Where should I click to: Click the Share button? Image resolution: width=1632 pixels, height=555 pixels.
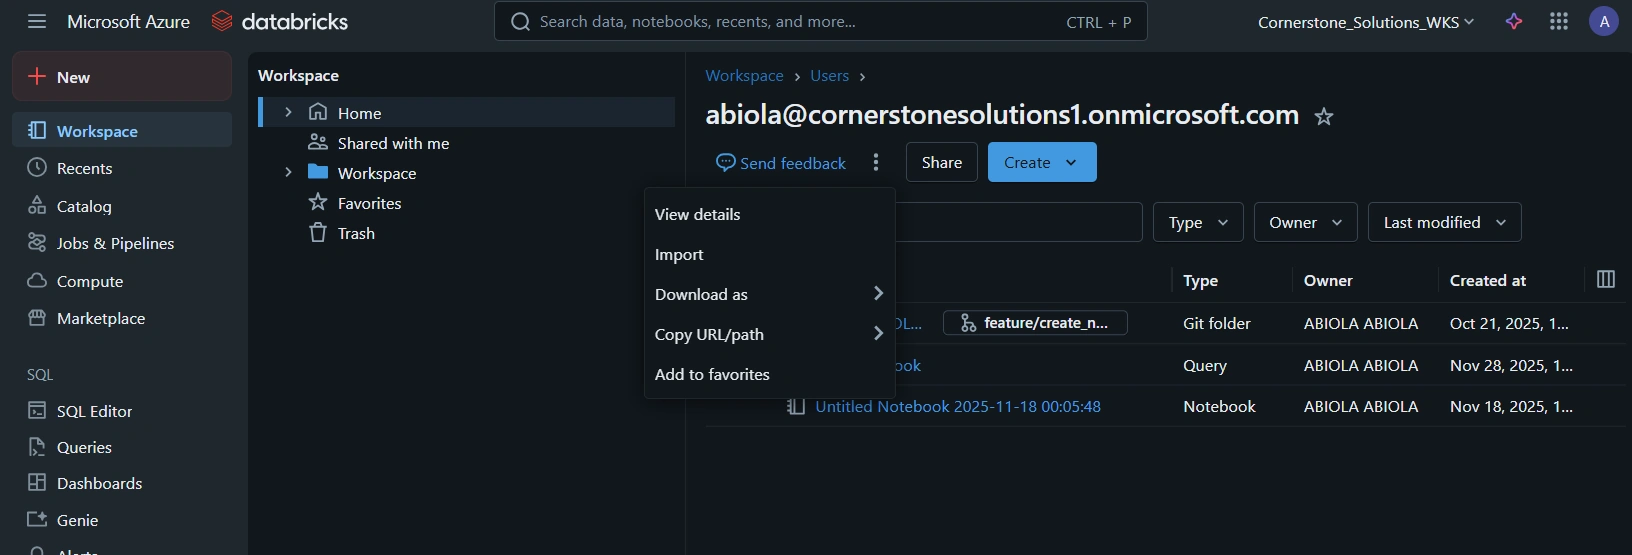942,162
